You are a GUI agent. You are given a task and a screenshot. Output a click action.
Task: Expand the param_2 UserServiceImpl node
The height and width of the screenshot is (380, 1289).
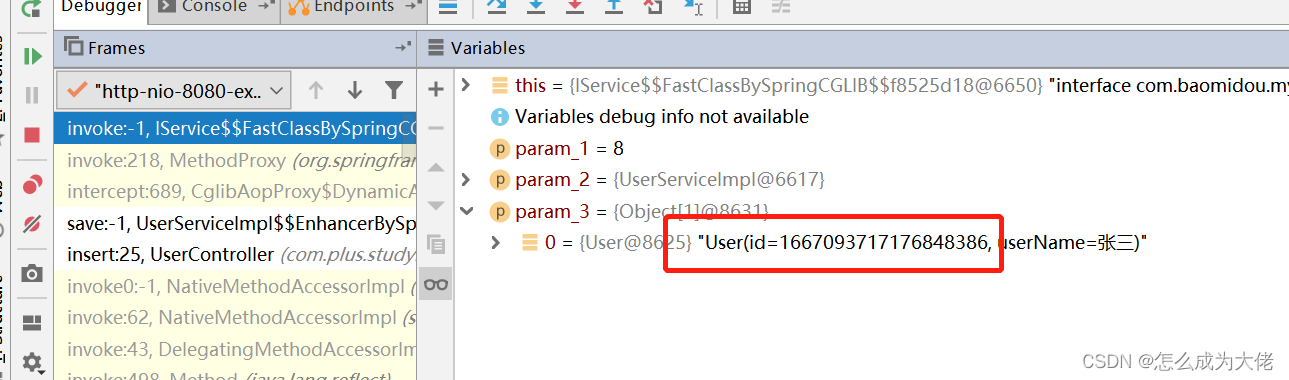coord(466,180)
